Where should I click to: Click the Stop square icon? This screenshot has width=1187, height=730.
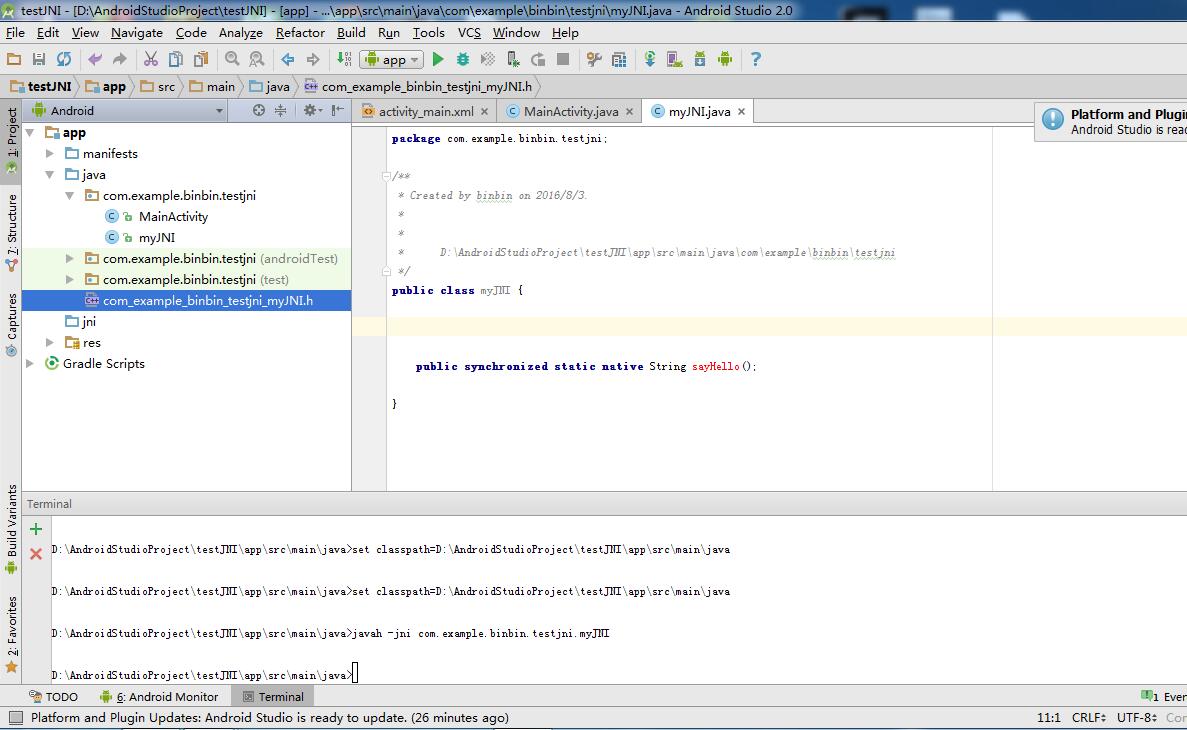(x=562, y=59)
